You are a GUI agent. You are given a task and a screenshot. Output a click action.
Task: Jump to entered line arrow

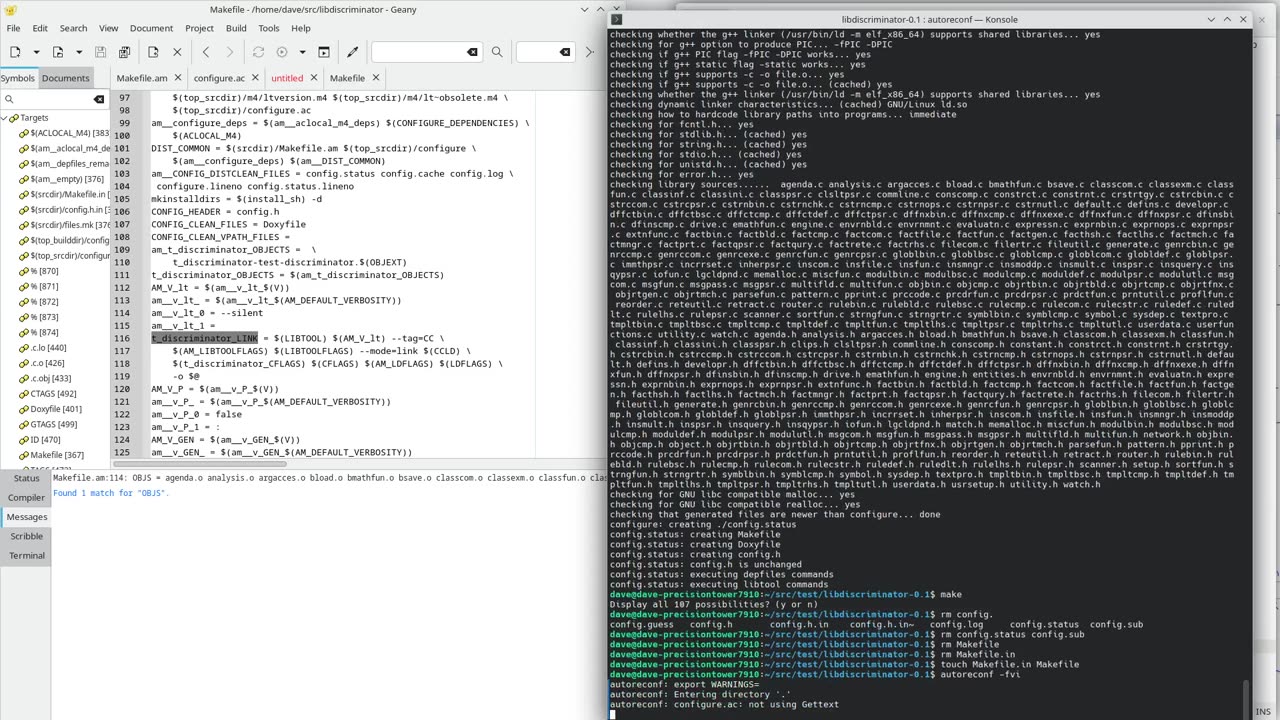[x=589, y=52]
